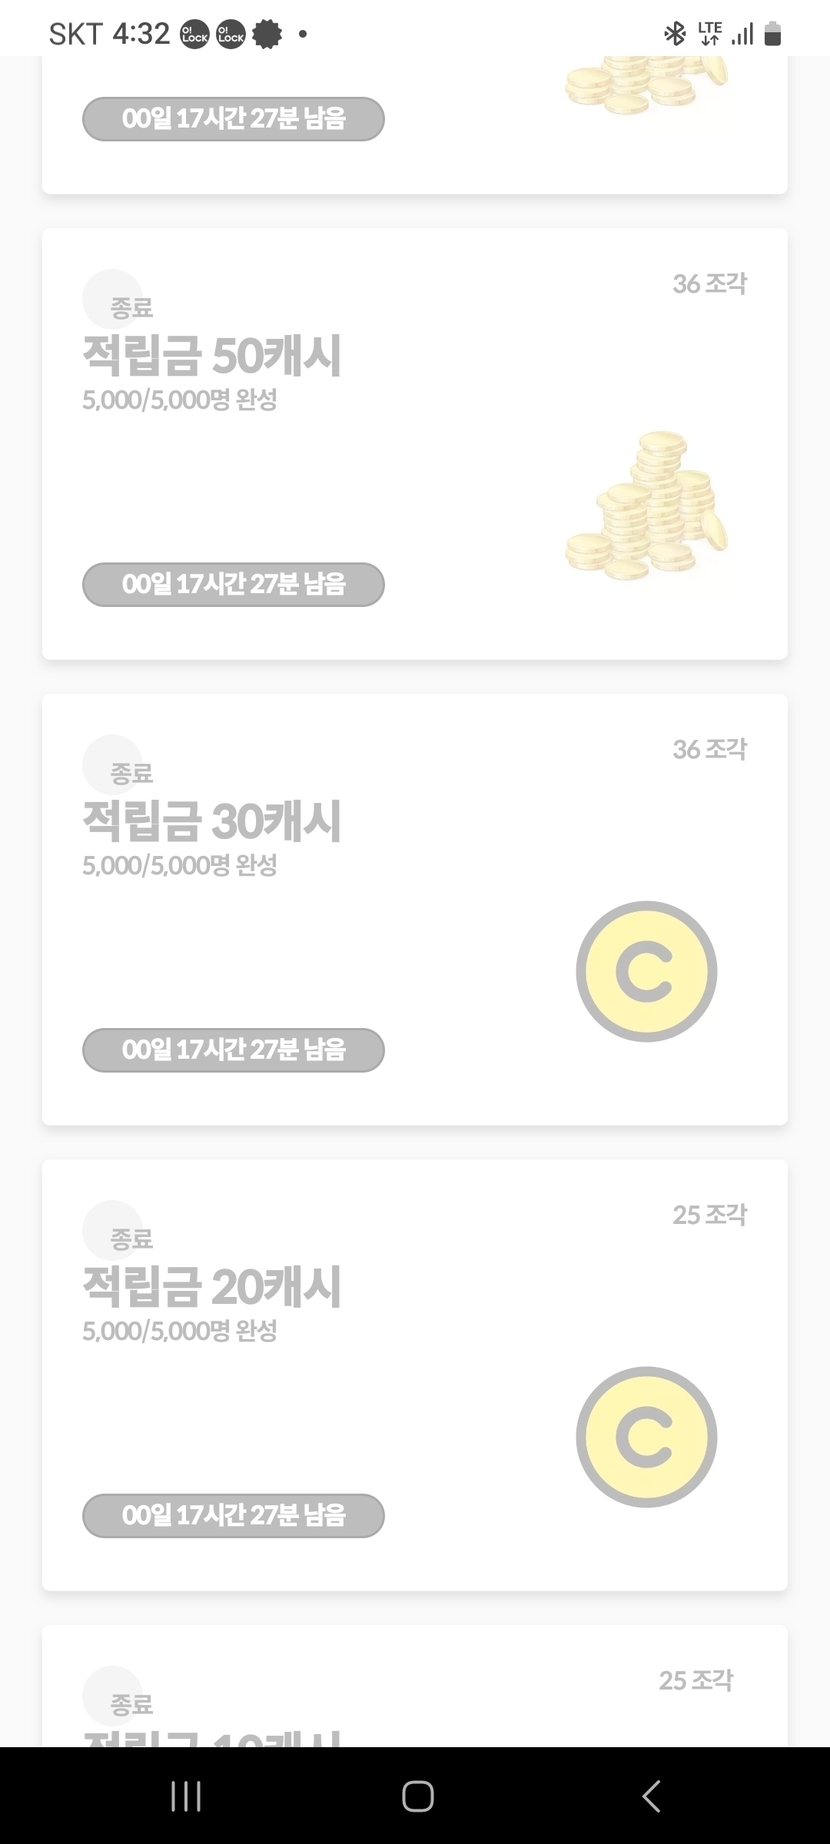The height and width of the screenshot is (1844, 830).
Task: Tap the 25 조각 label on the 20캐시 card
Action: coord(709,1215)
